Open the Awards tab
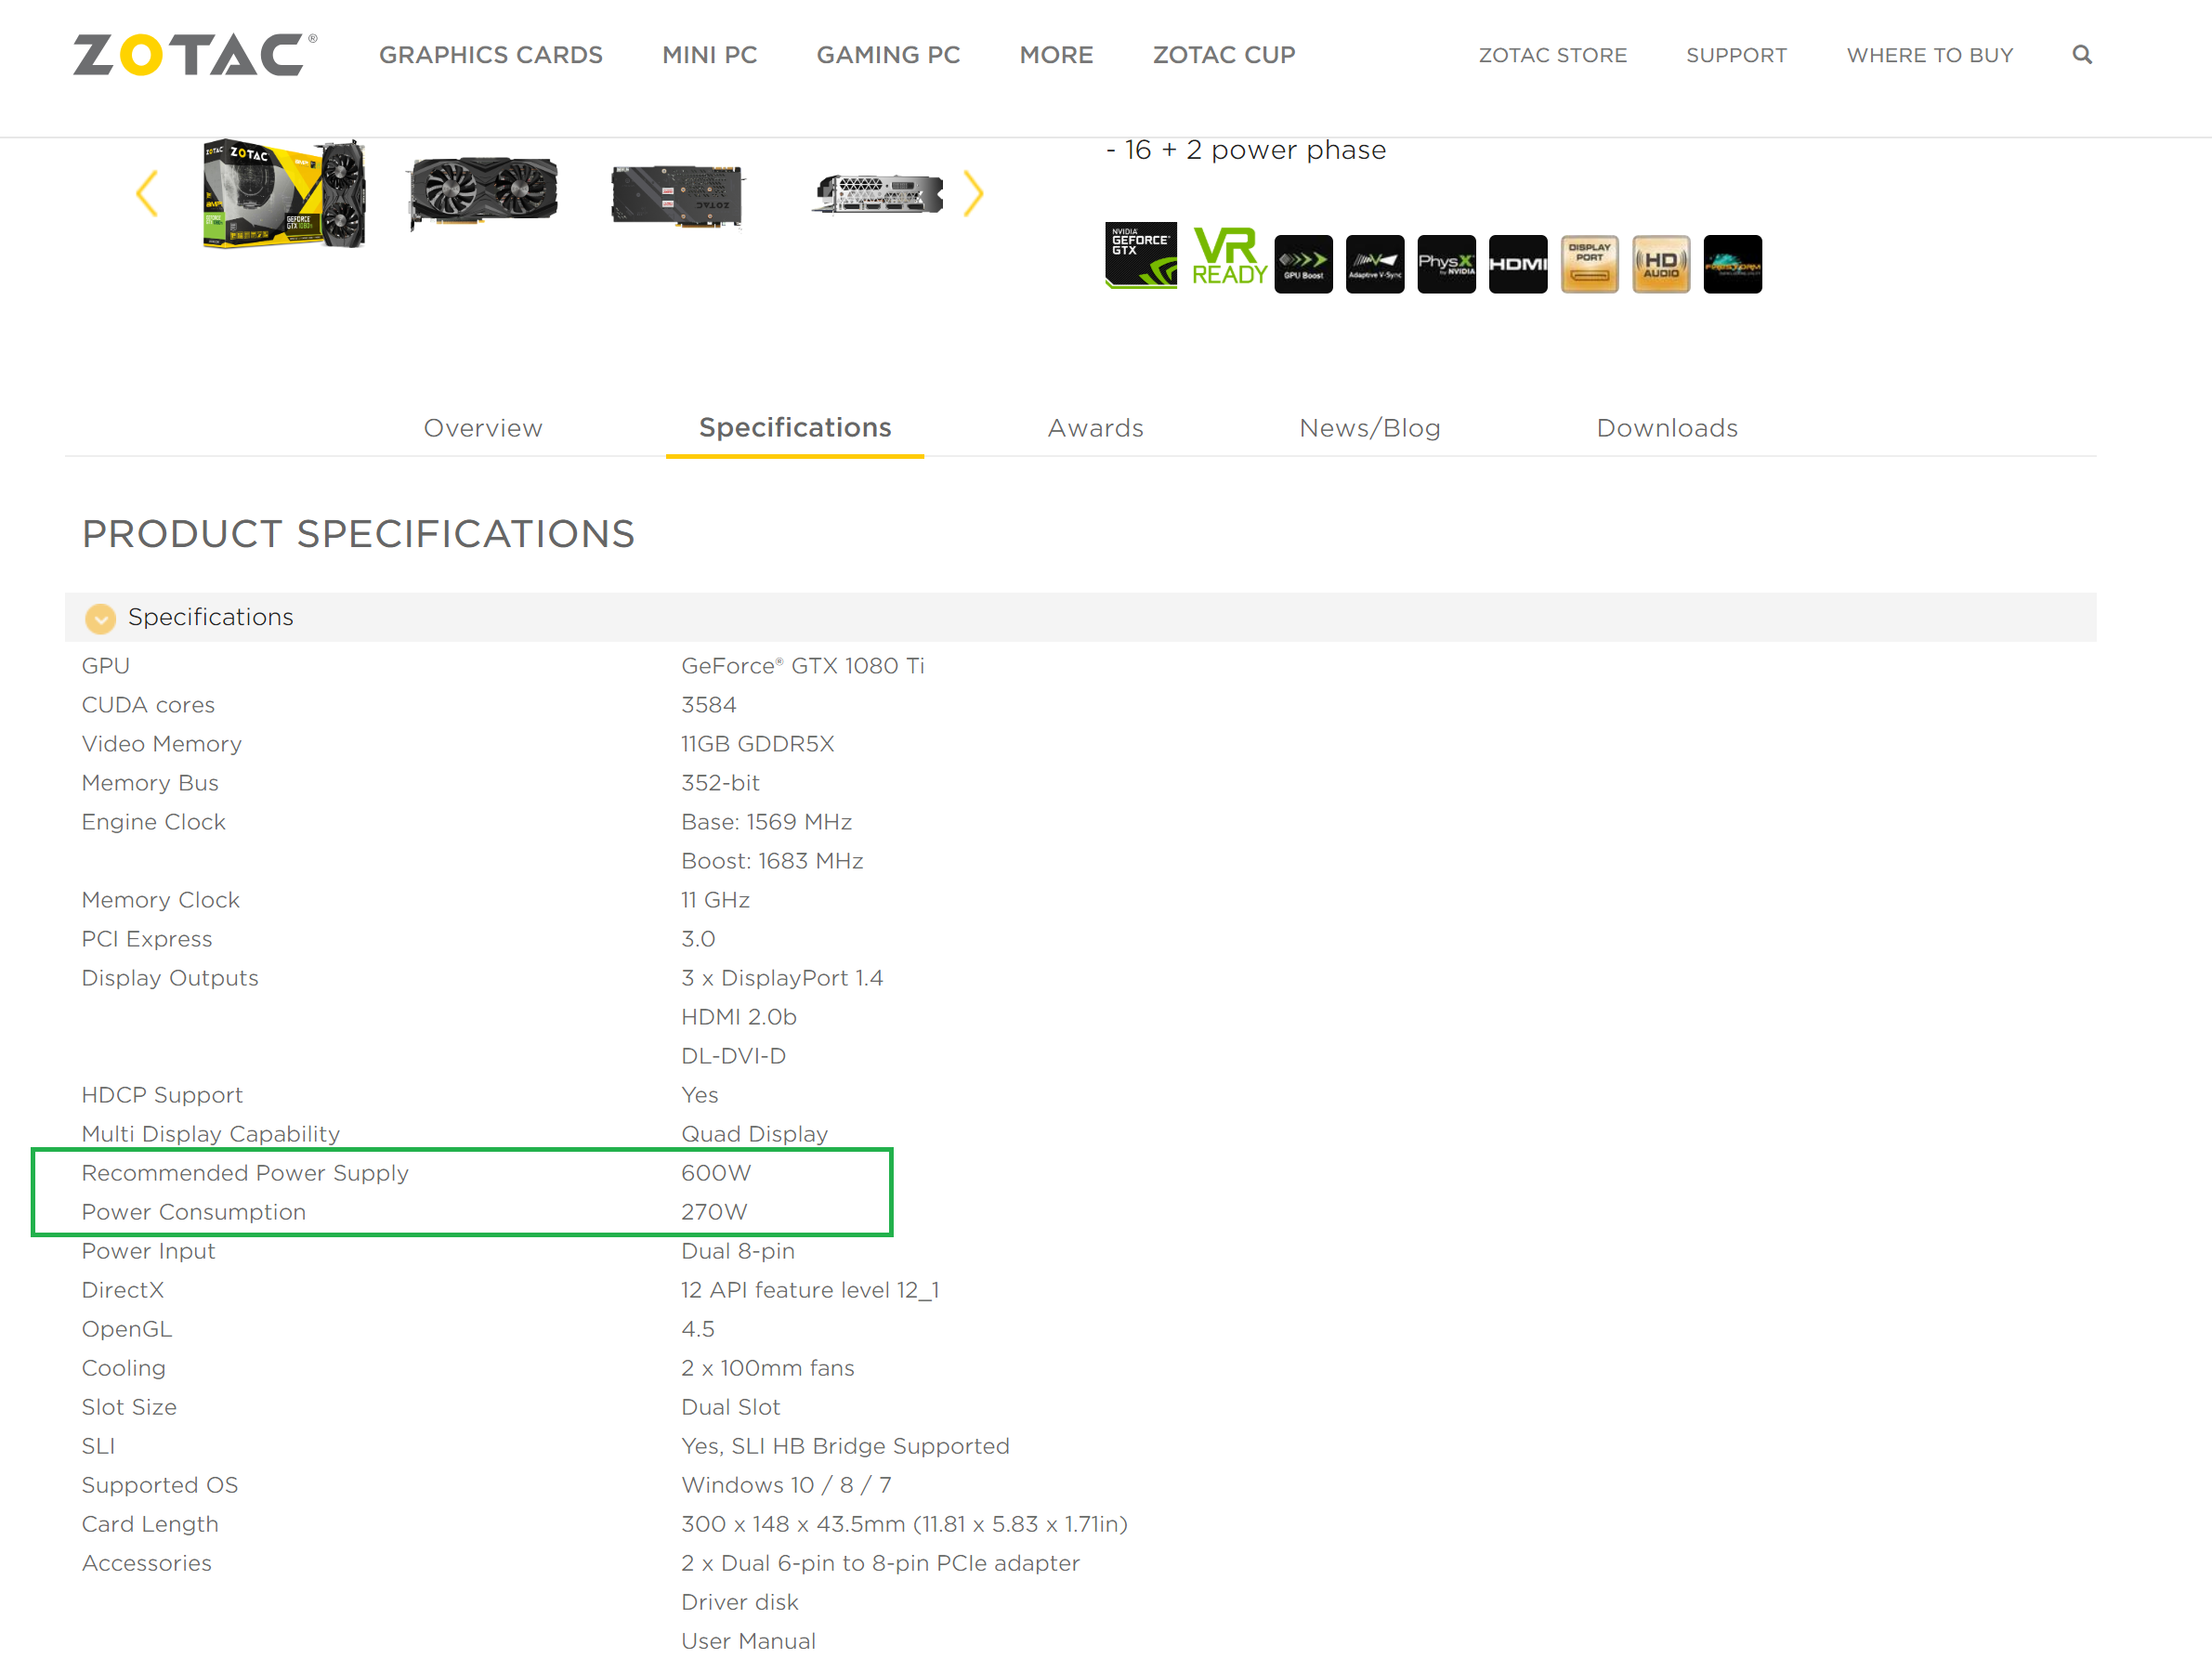The width and height of the screenshot is (2212, 1671). (x=1095, y=428)
